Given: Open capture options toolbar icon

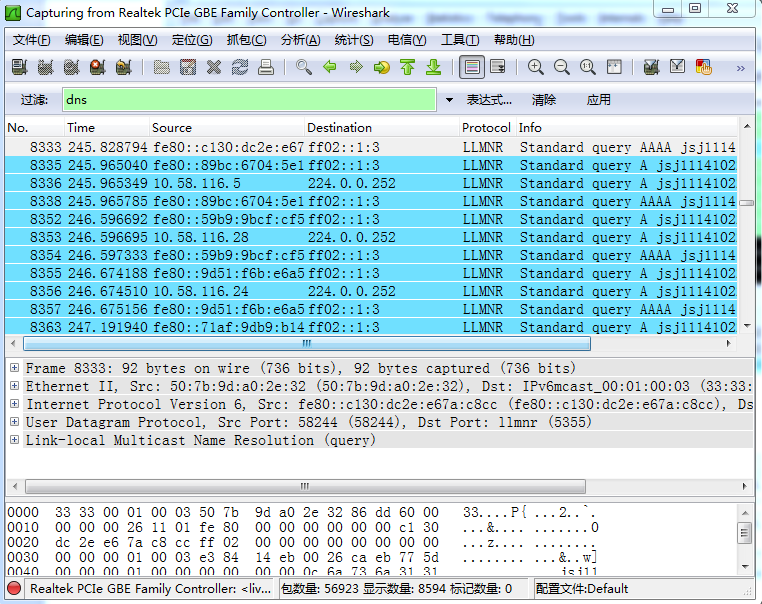Looking at the screenshot, I should 45,67.
